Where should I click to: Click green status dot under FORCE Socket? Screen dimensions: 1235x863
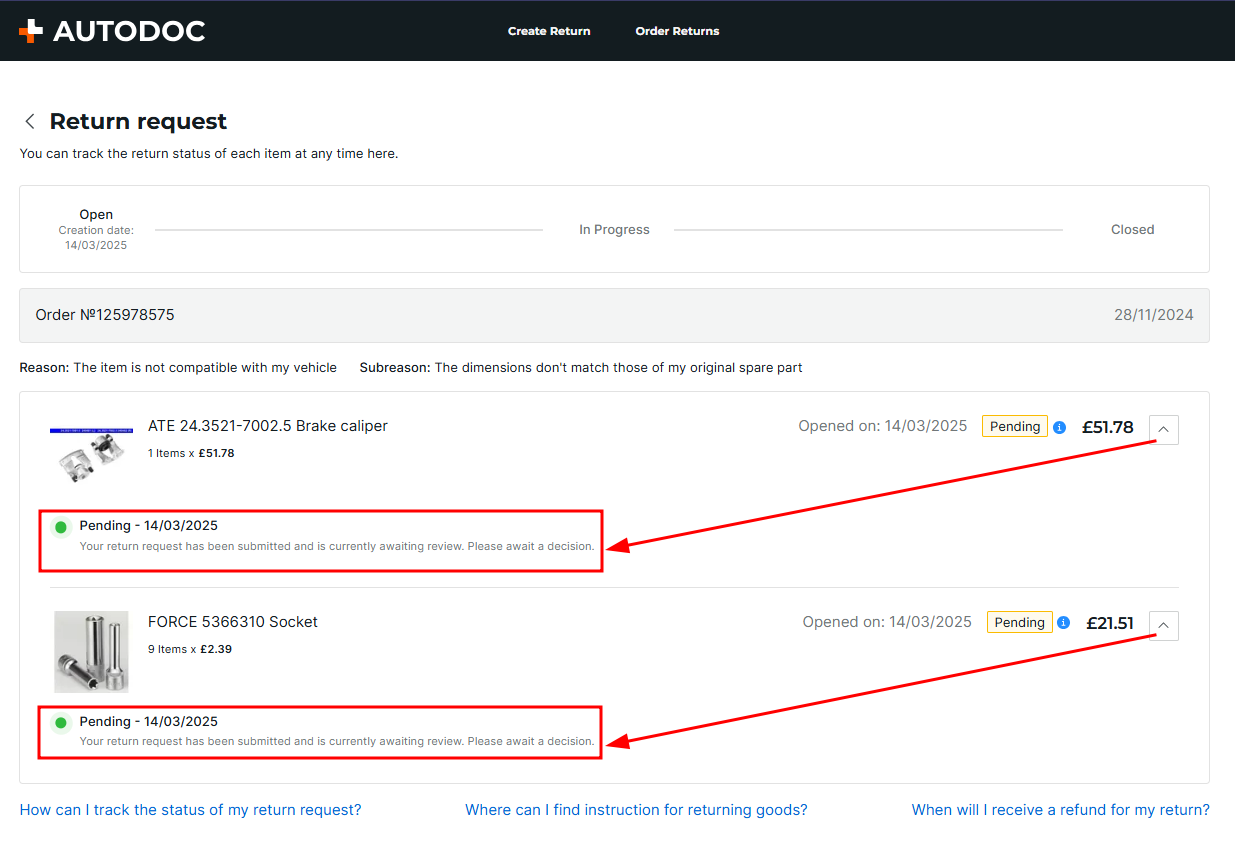(61, 722)
